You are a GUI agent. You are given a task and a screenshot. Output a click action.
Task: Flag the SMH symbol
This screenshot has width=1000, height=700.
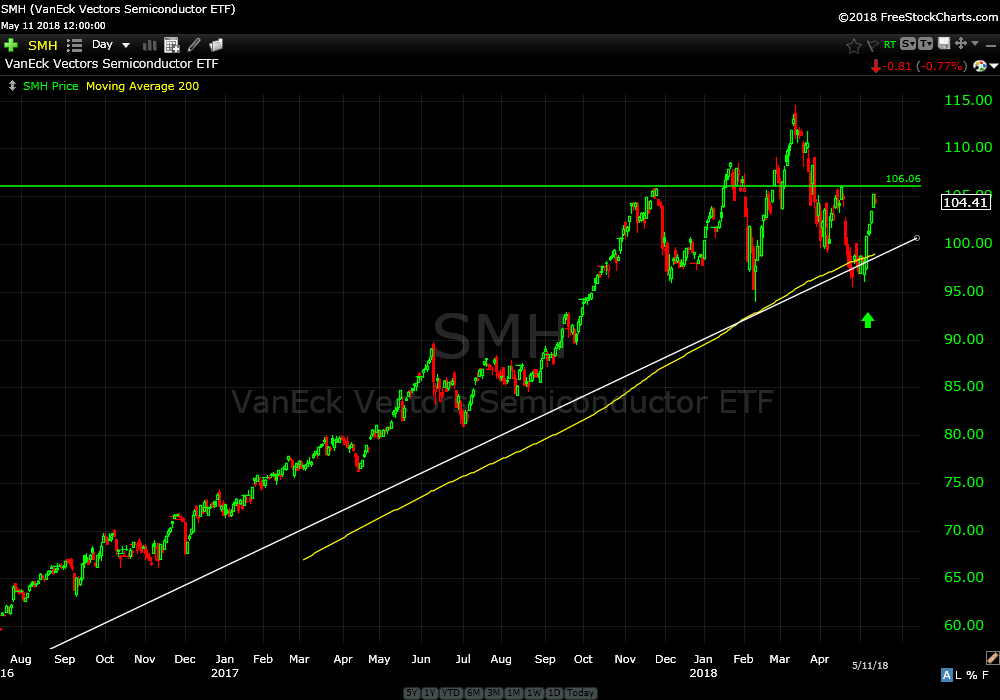pos(872,45)
